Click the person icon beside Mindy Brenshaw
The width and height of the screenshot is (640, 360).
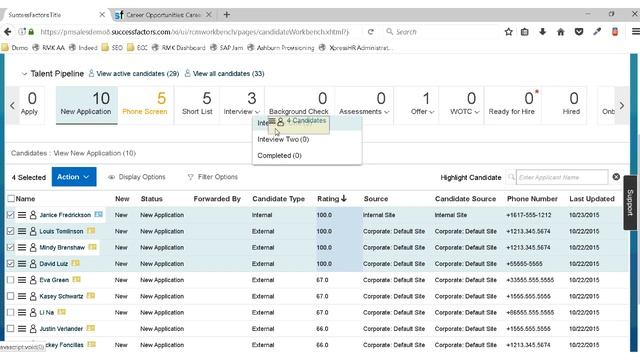tap(33, 248)
